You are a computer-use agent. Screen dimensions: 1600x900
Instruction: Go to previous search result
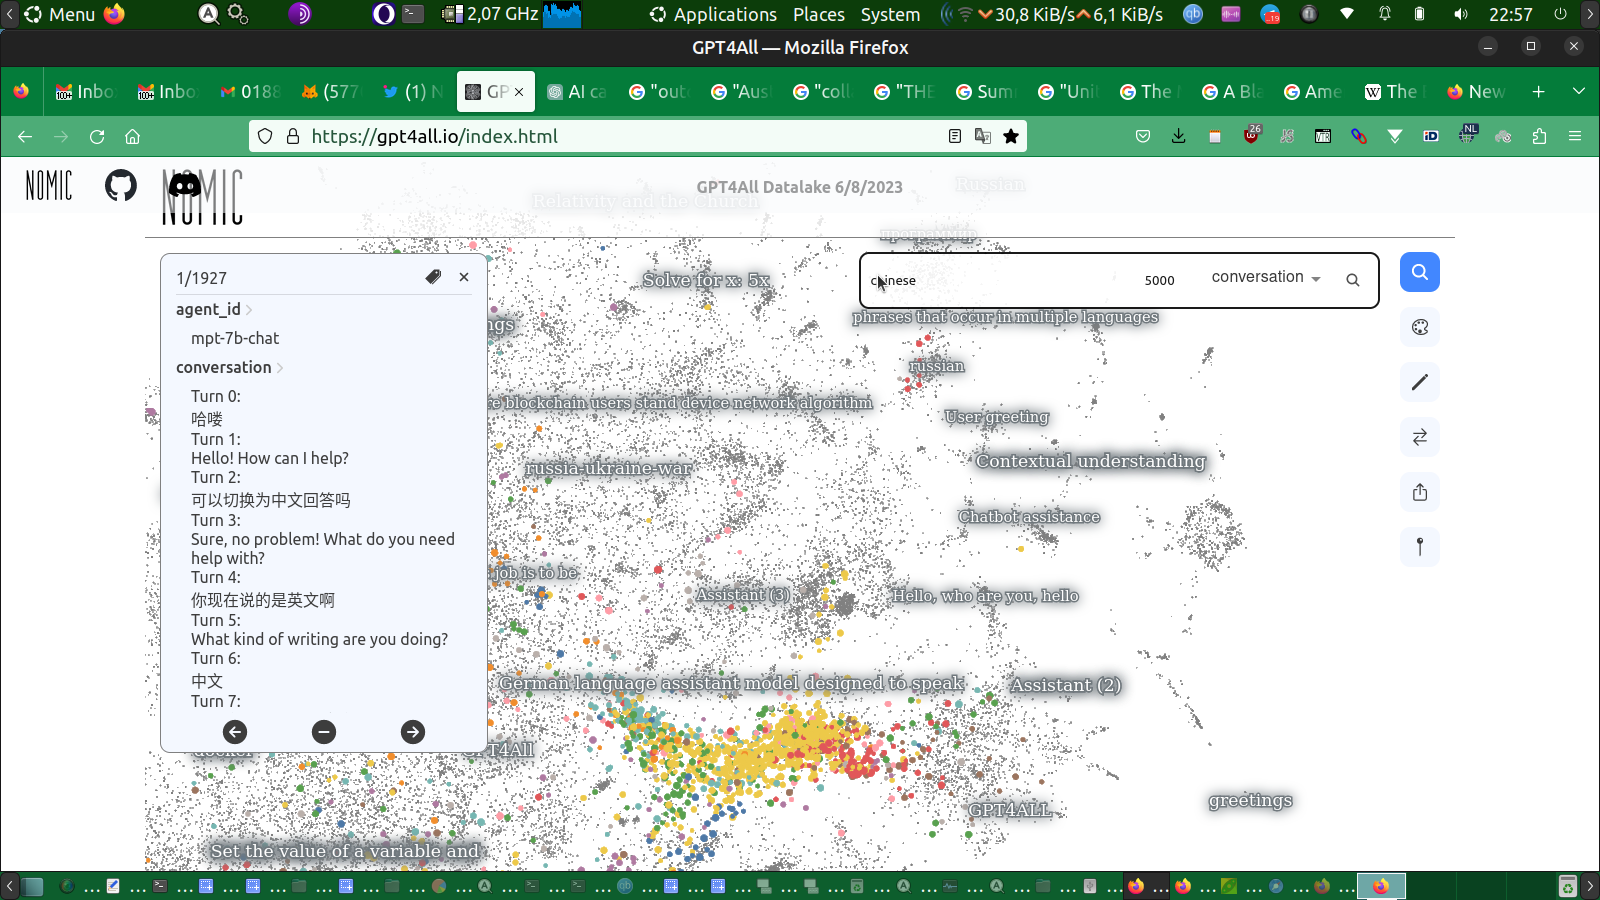click(x=235, y=732)
